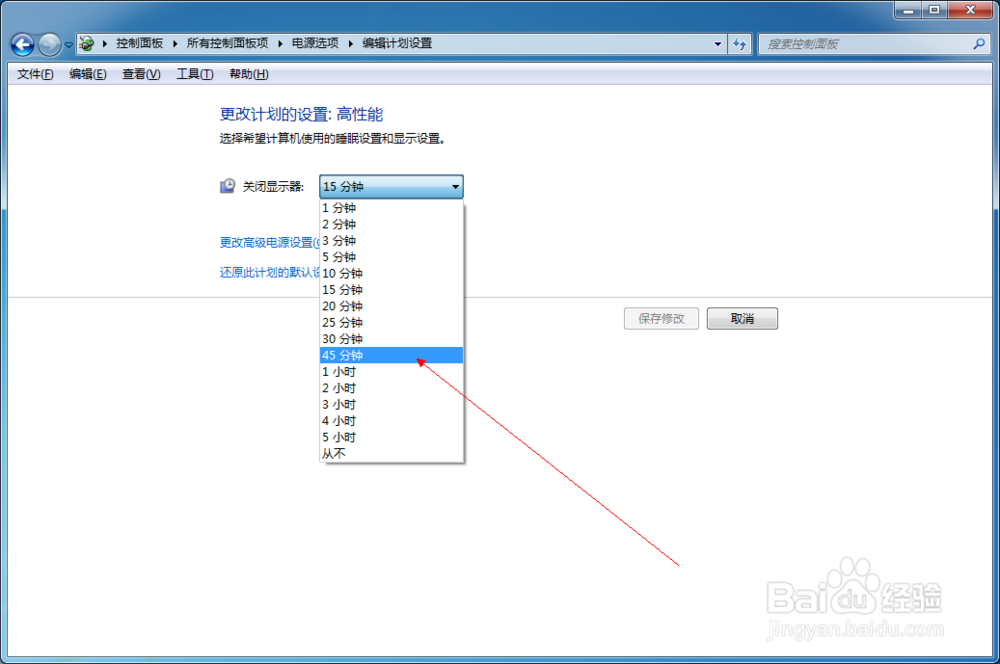Click the 编辑计划设置 breadcrumb
Screen dimensions: 1000x664
point(397,43)
